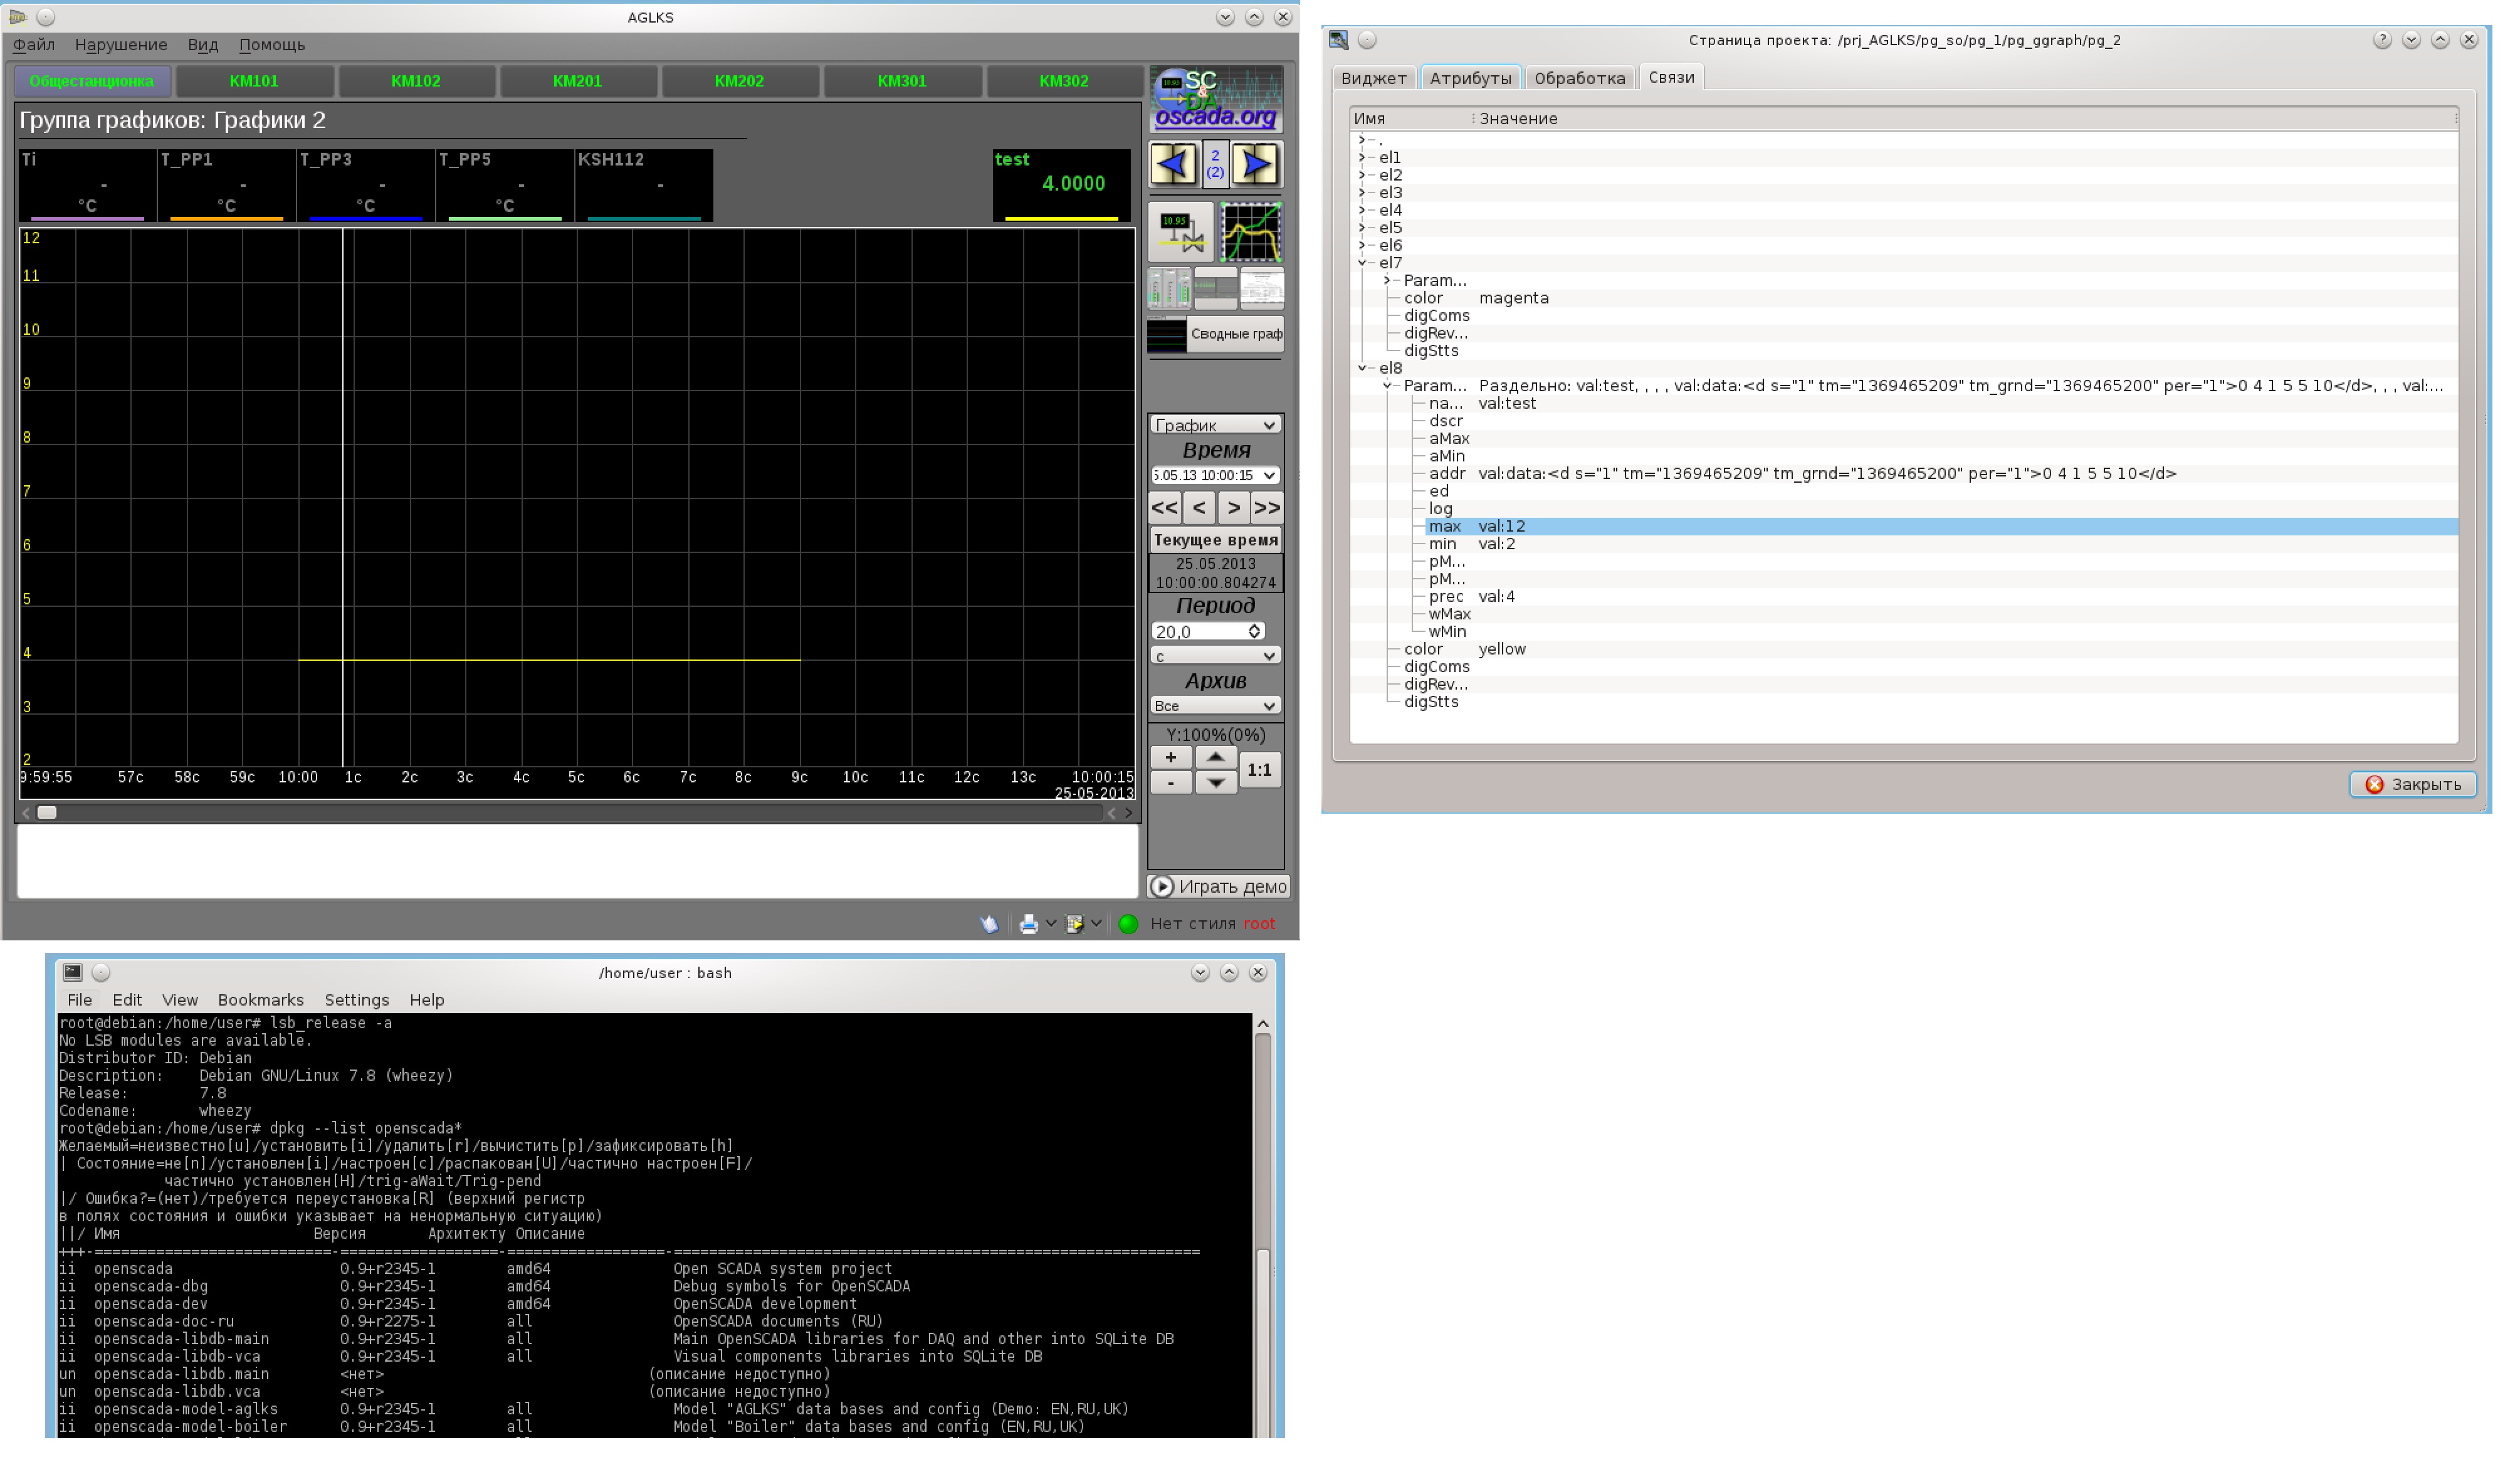
Task: Open the График type dropdown
Action: [1215, 425]
